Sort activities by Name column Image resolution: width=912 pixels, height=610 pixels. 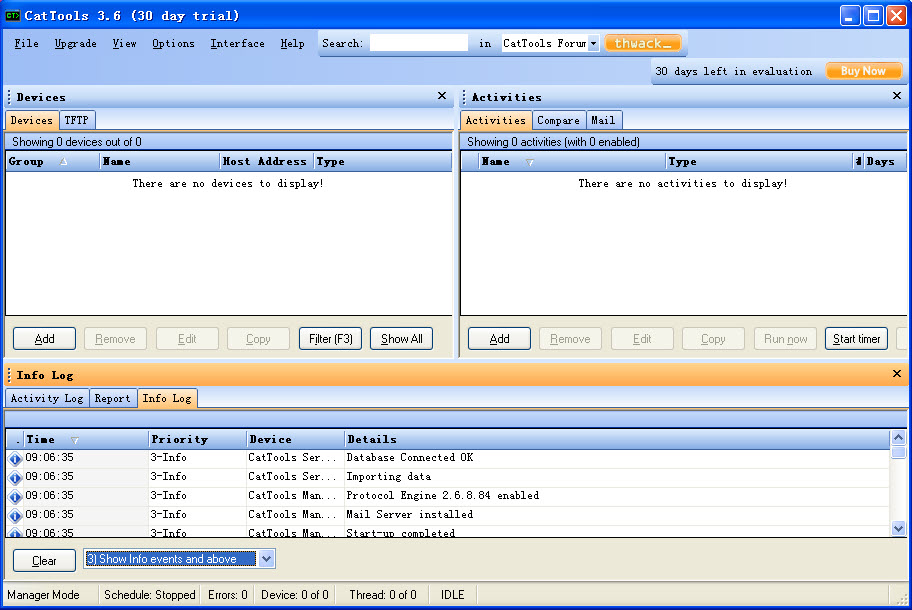pyautogui.click(x=572, y=162)
